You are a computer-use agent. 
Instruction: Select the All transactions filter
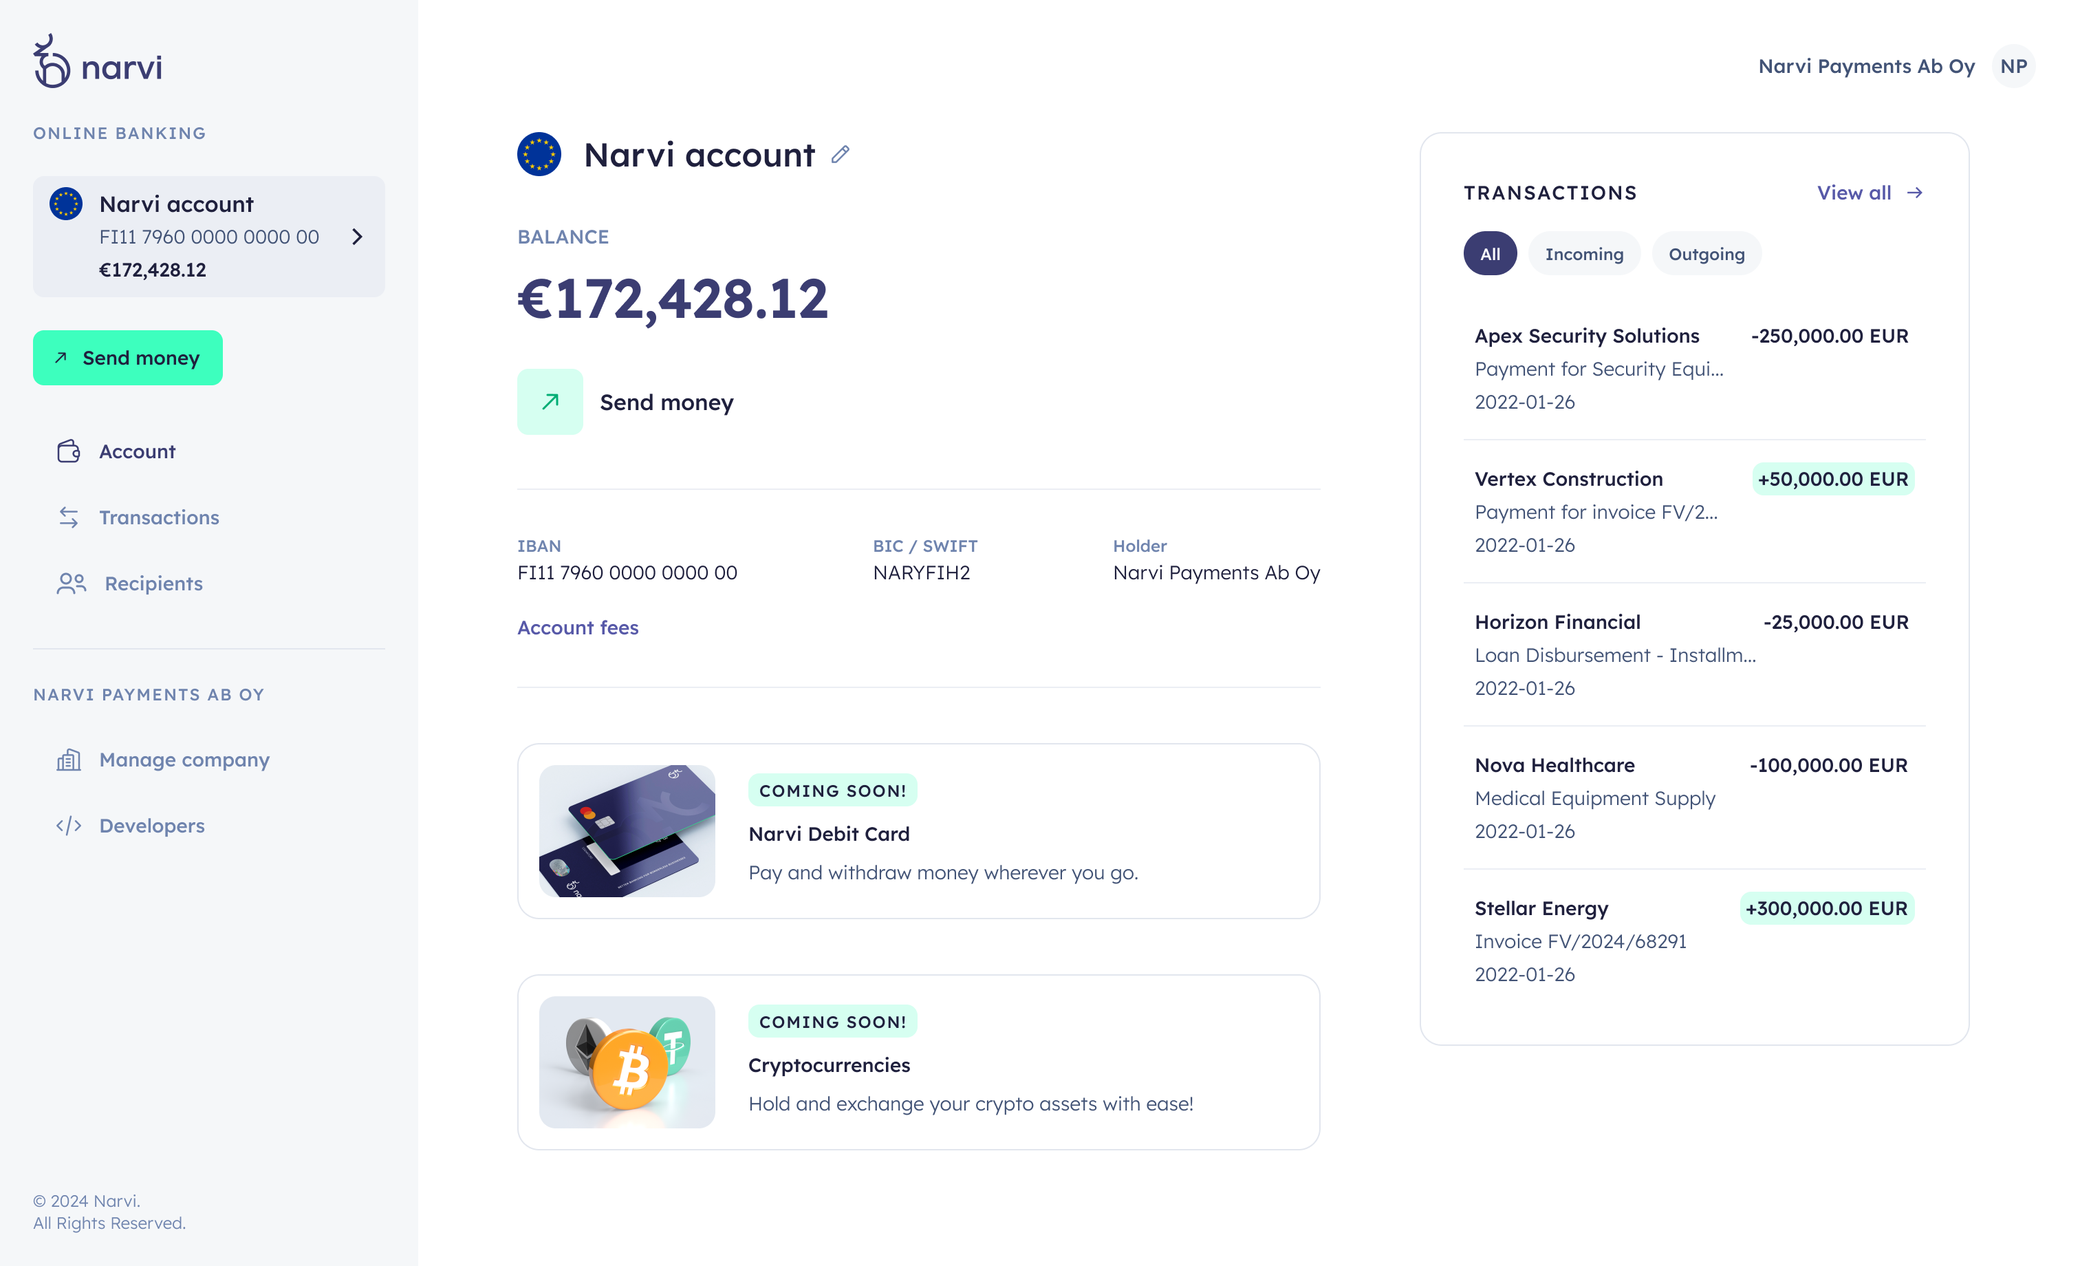[1489, 254]
